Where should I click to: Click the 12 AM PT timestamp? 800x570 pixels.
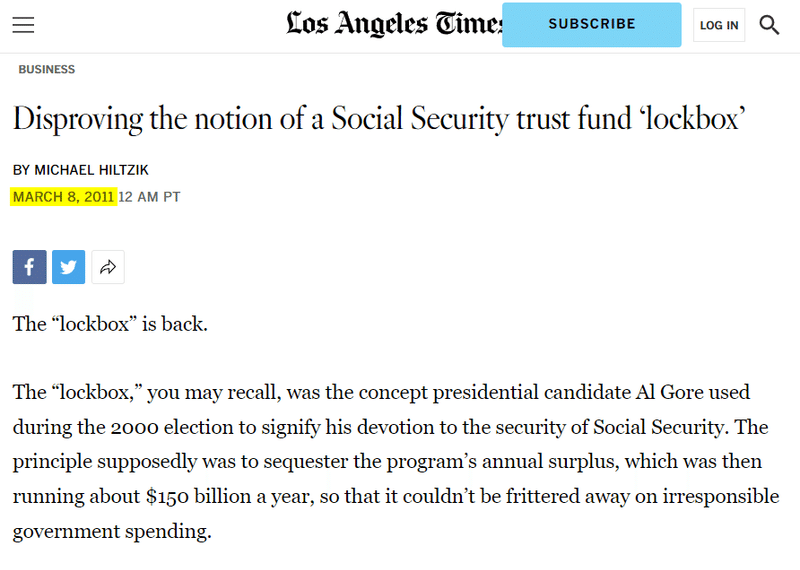click(149, 197)
